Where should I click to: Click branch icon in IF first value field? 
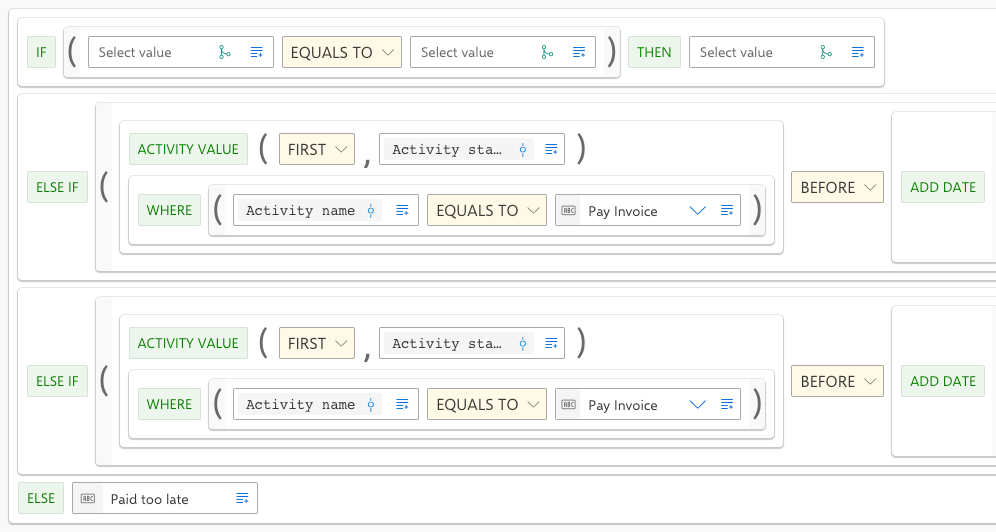(x=225, y=52)
